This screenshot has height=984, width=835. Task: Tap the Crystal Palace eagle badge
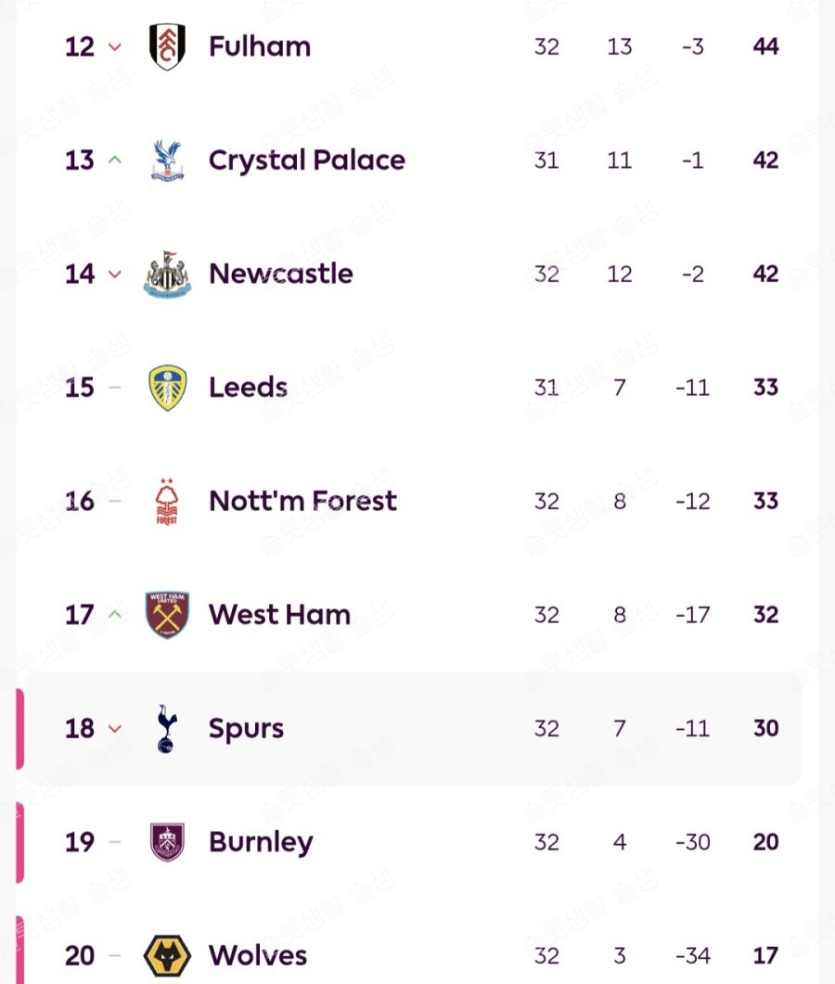point(167,160)
